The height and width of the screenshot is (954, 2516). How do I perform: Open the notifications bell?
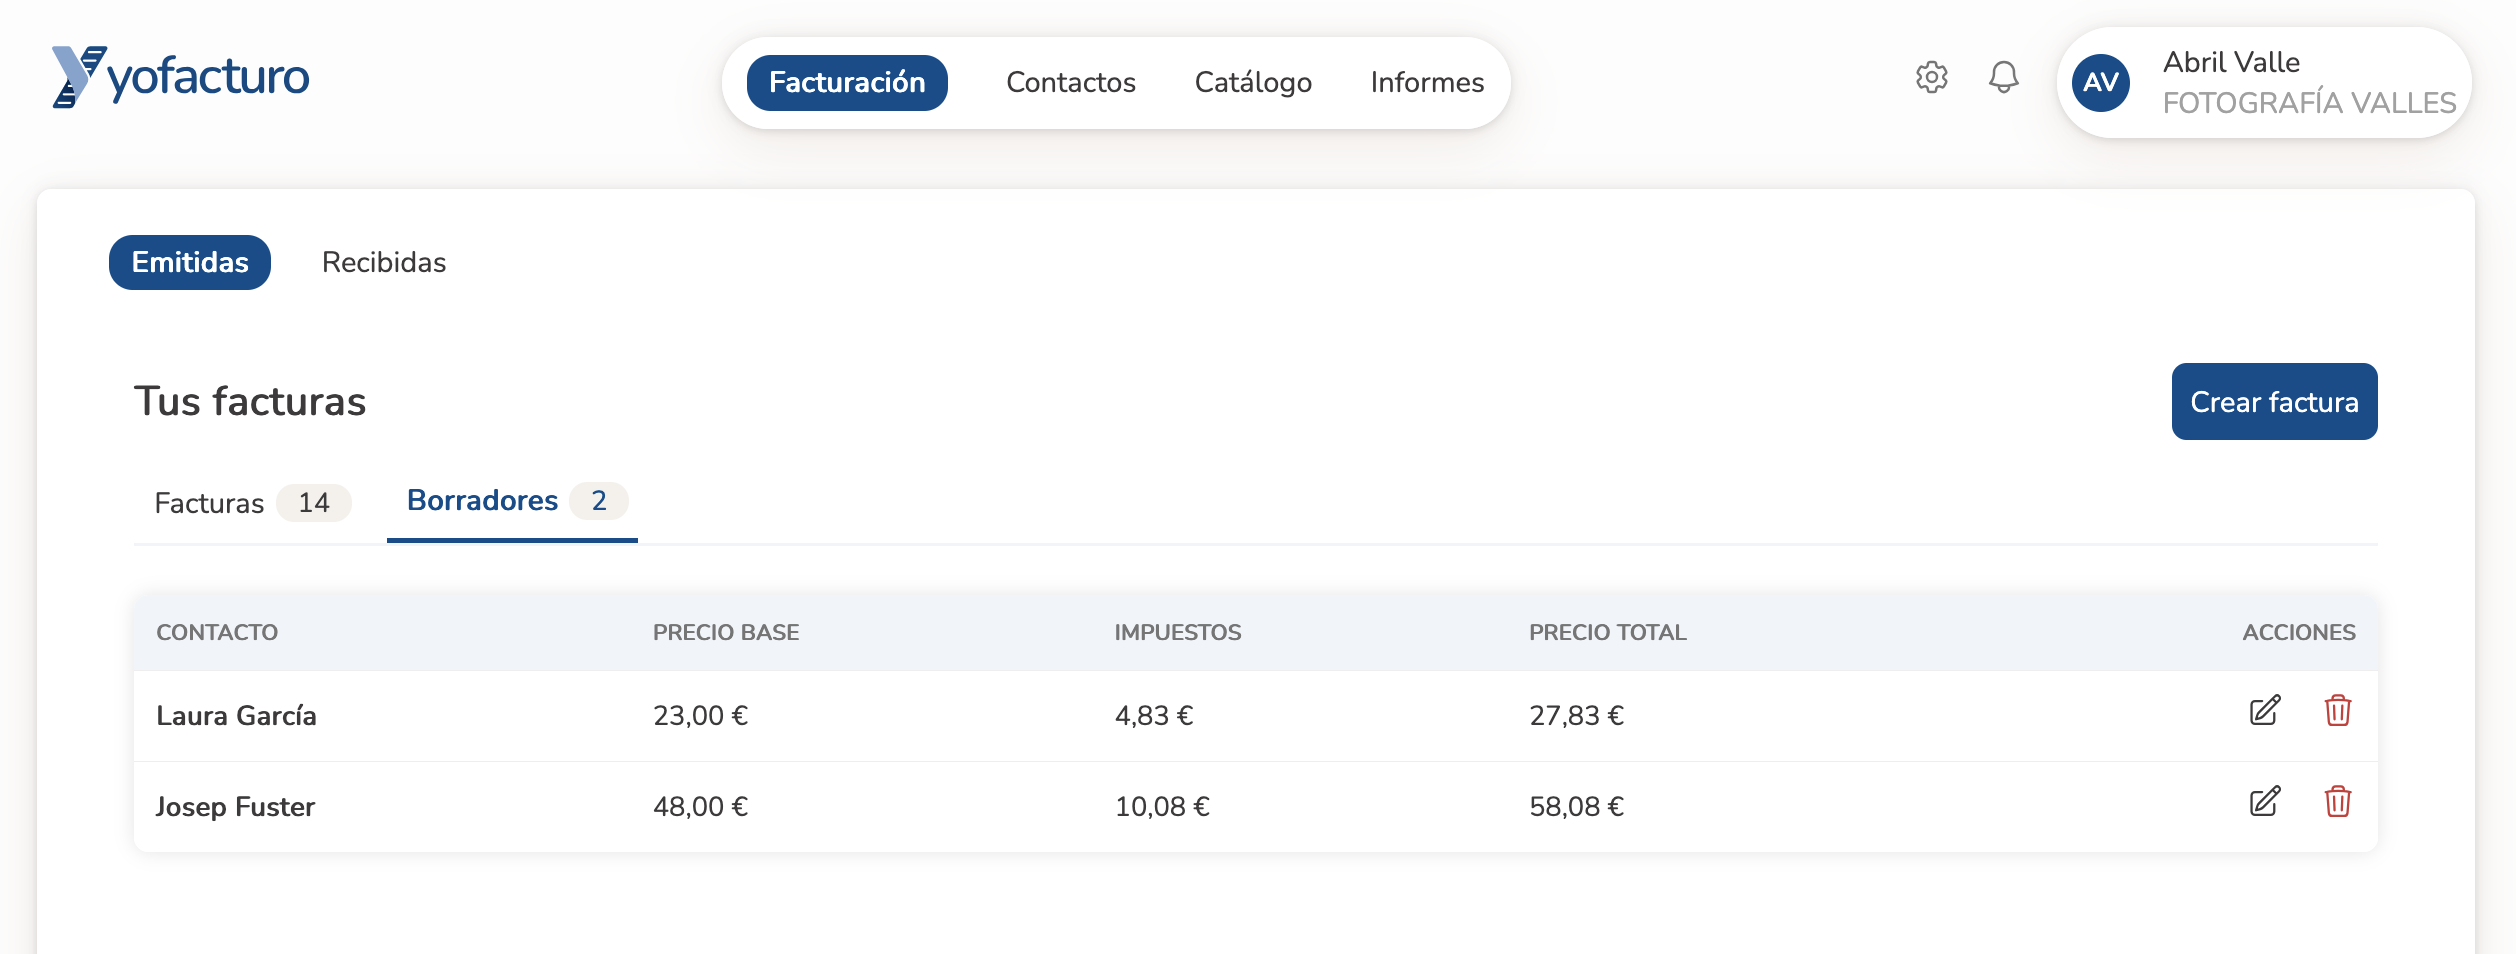2003,77
